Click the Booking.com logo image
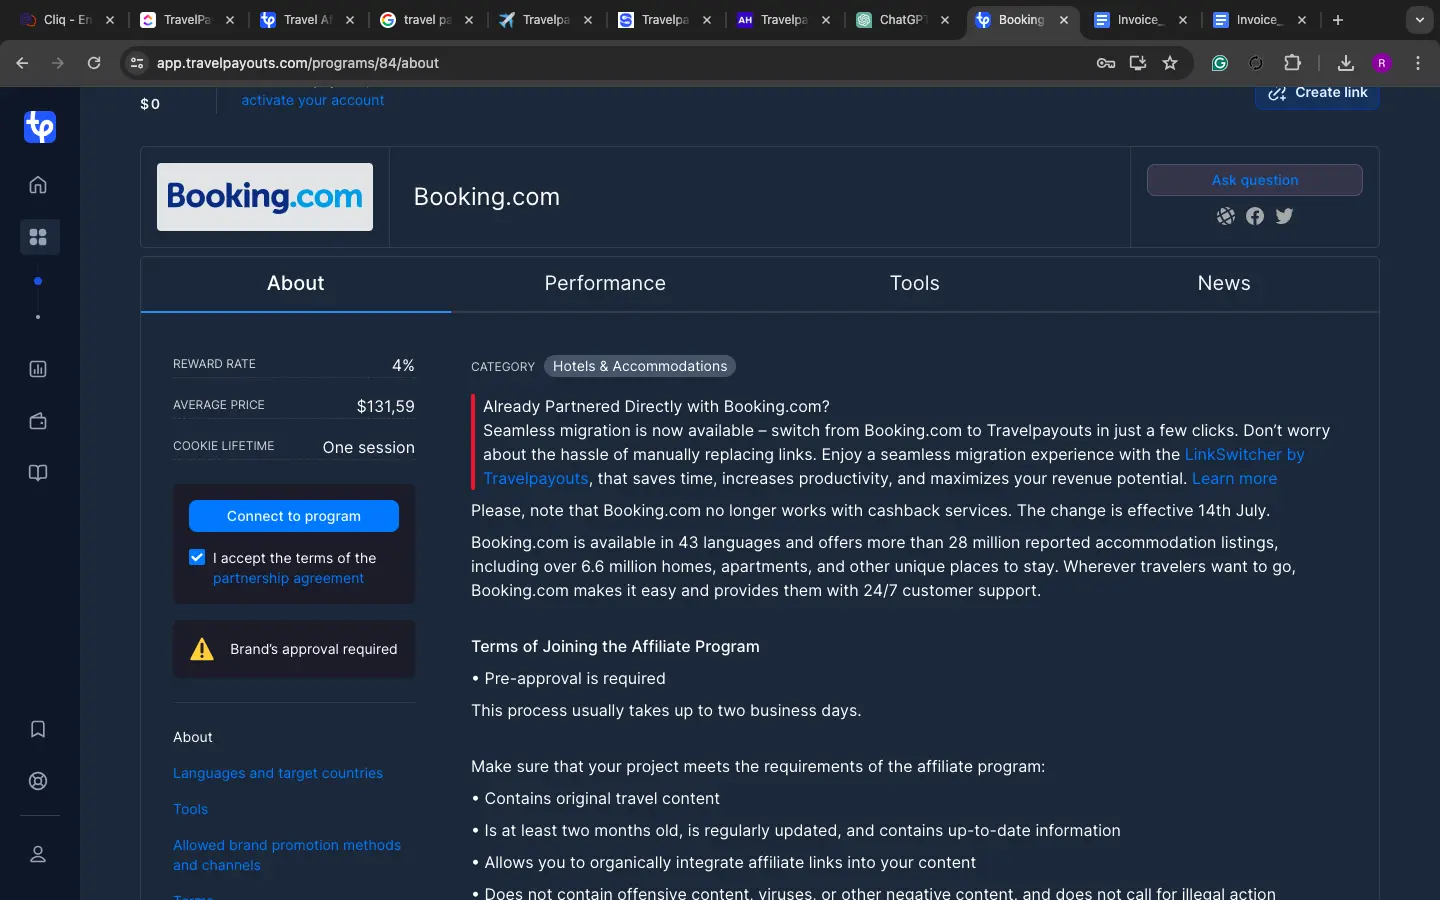 point(265,197)
